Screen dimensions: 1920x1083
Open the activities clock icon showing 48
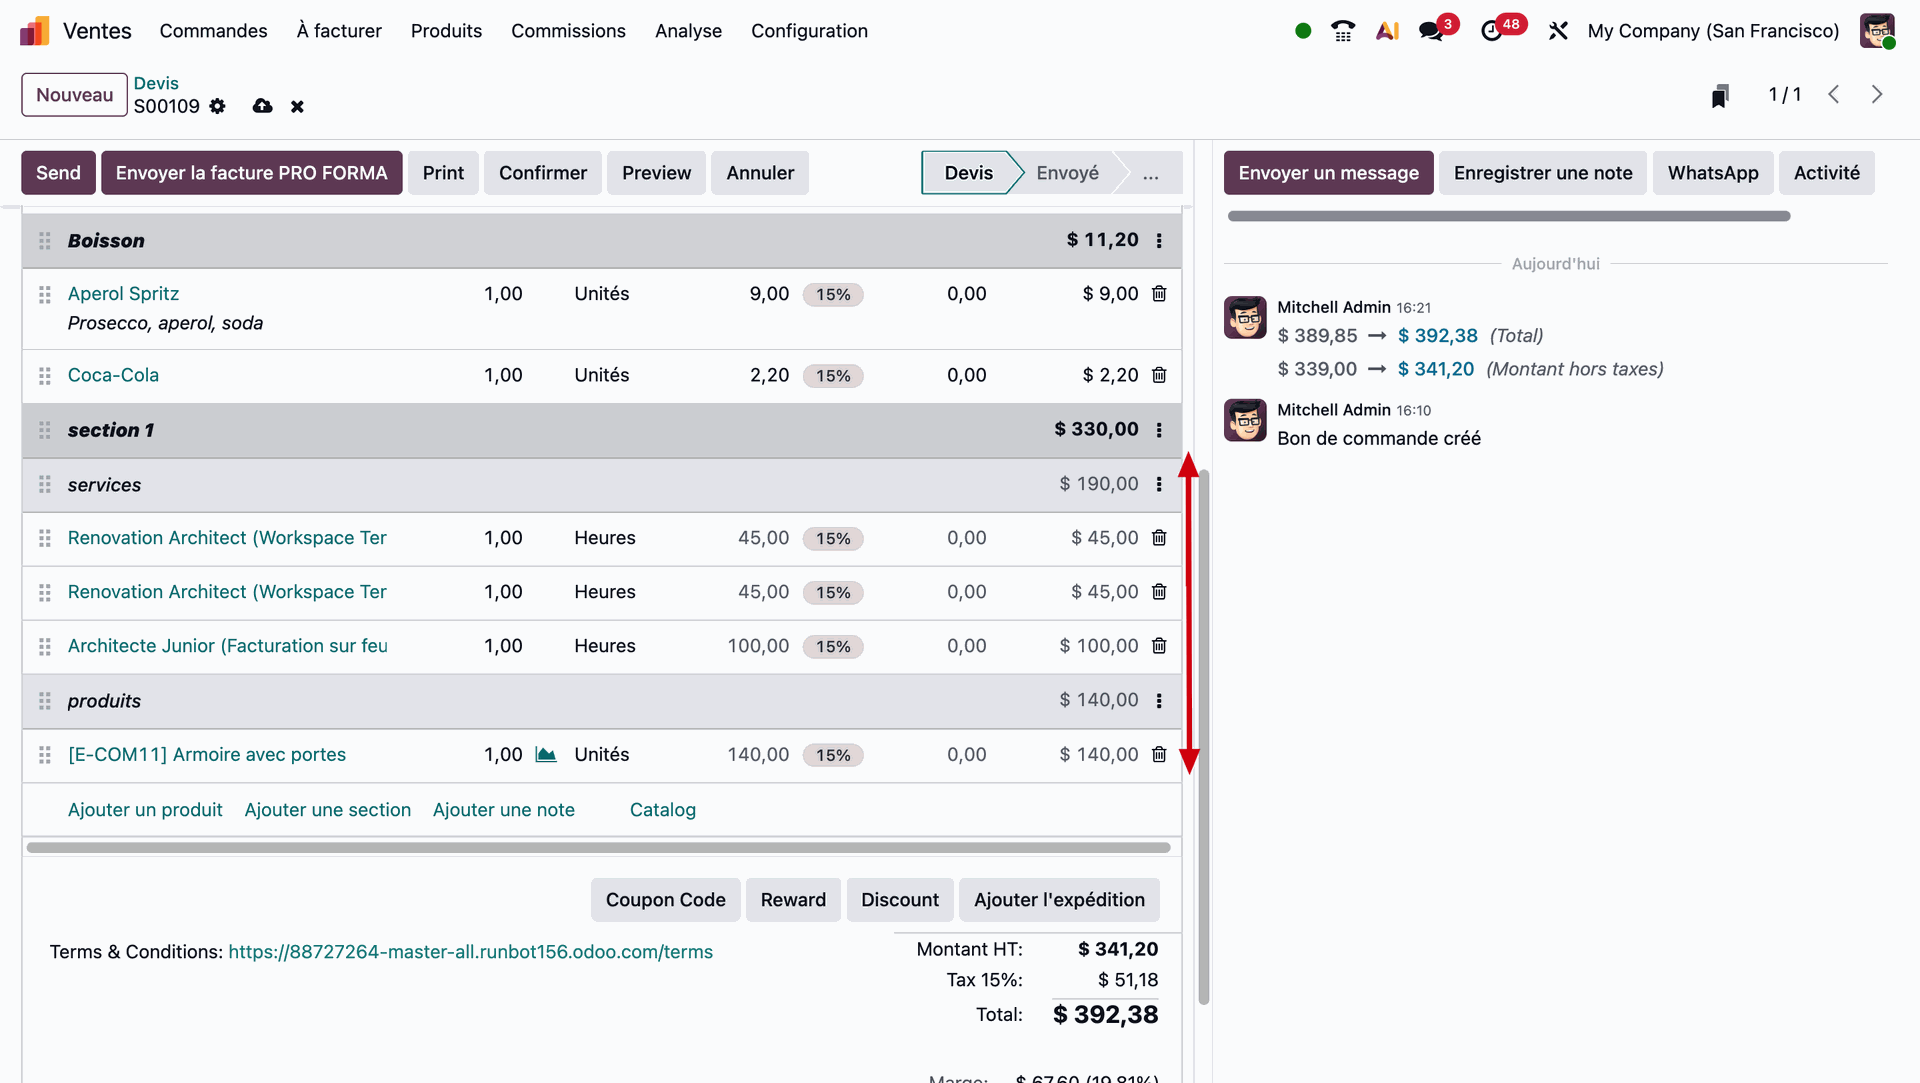[1492, 31]
